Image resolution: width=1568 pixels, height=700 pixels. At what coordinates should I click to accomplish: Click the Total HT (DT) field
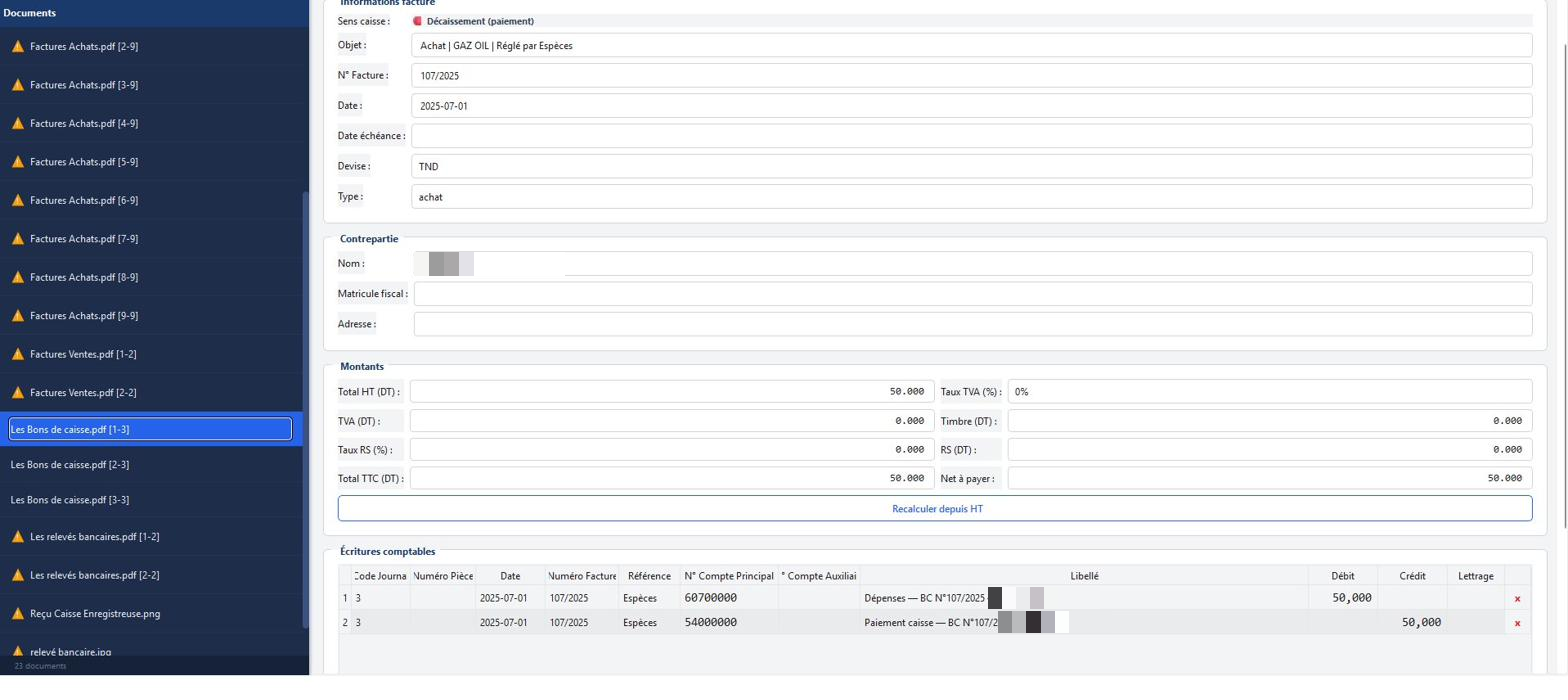point(671,392)
